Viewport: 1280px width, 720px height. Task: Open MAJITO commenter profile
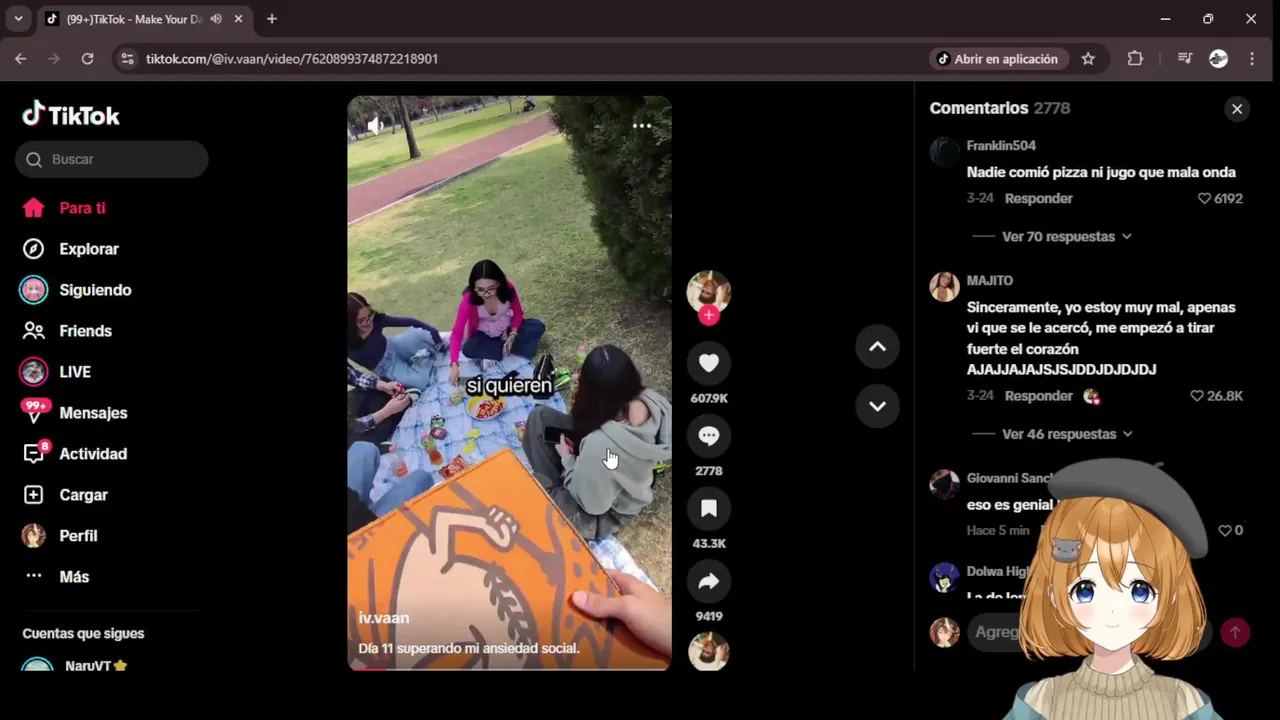(x=990, y=281)
